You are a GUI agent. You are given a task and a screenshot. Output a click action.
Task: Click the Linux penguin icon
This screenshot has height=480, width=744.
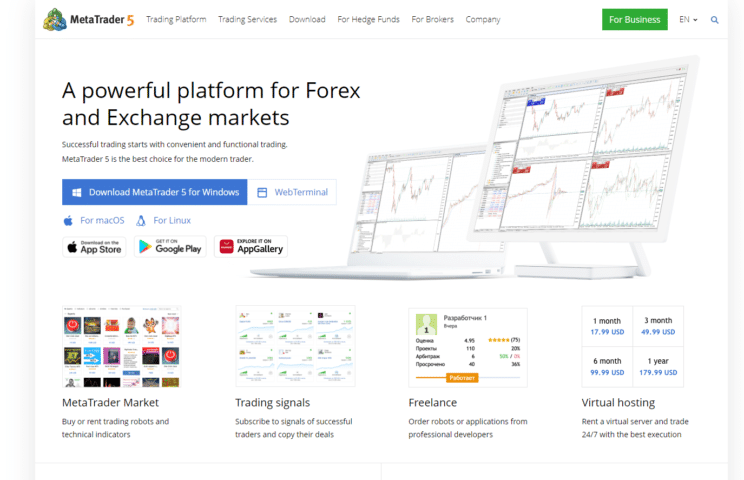pyautogui.click(x=141, y=221)
